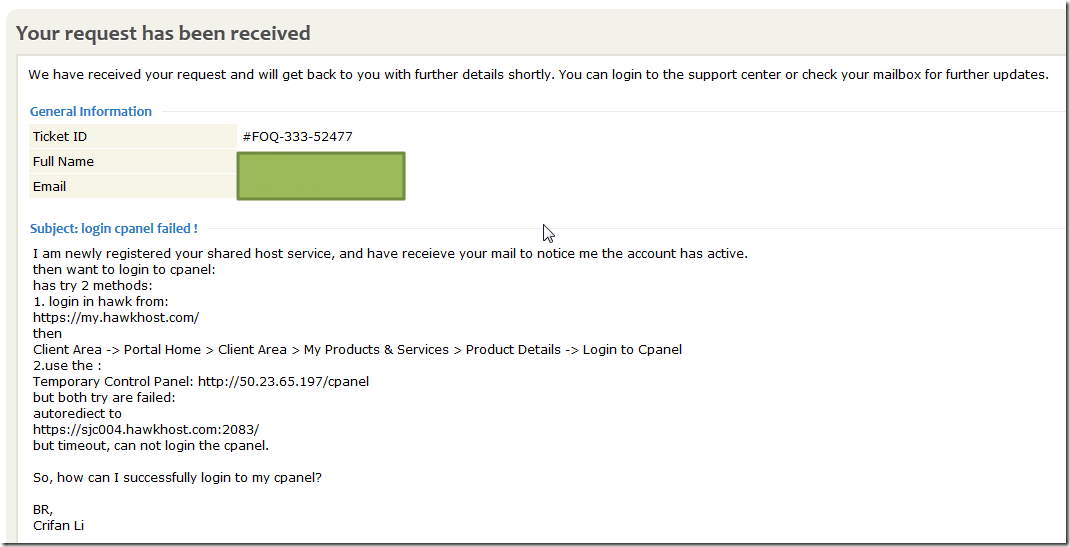Click the "Your request has been received" heading
1070x547 pixels.
[163, 33]
